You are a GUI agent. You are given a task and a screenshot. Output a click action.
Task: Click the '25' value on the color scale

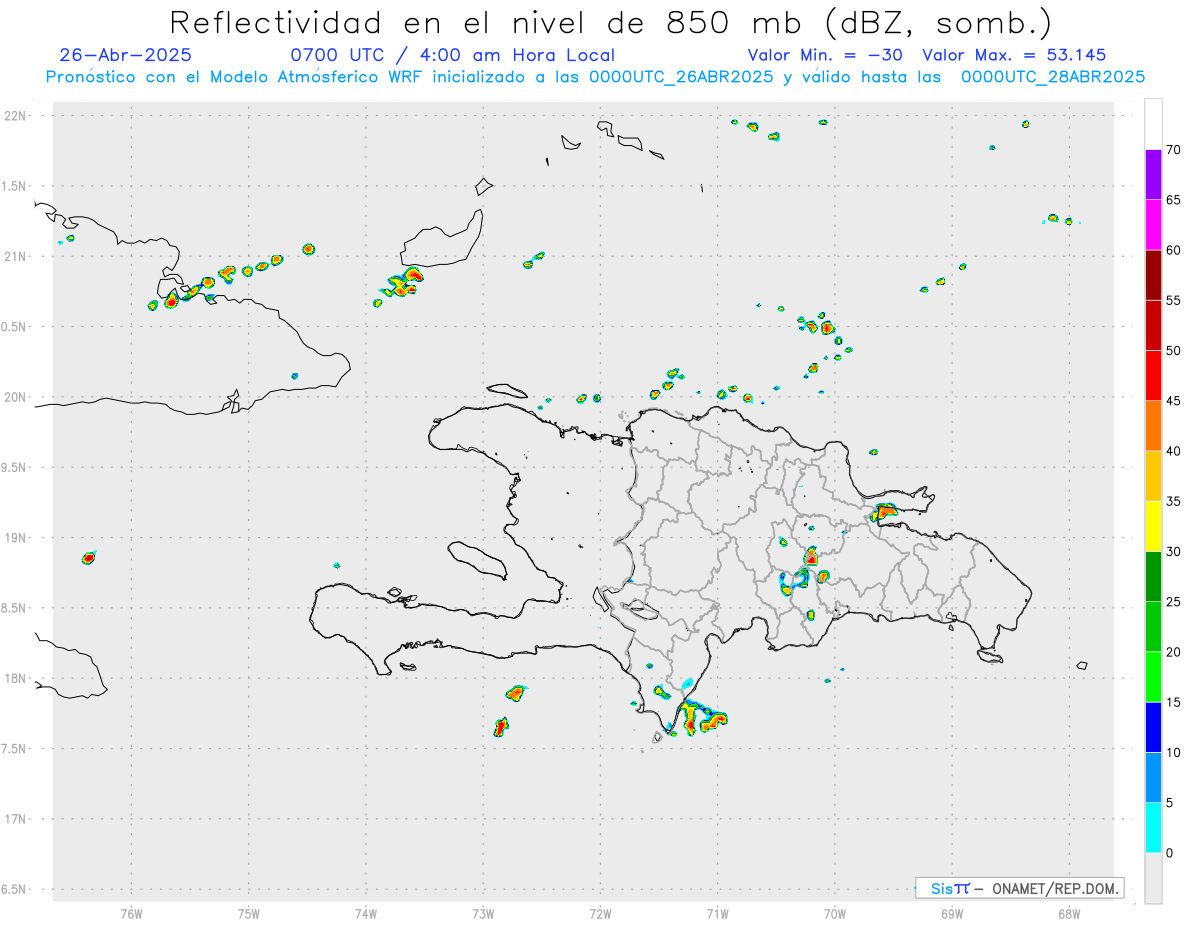tap(1173, 602)
